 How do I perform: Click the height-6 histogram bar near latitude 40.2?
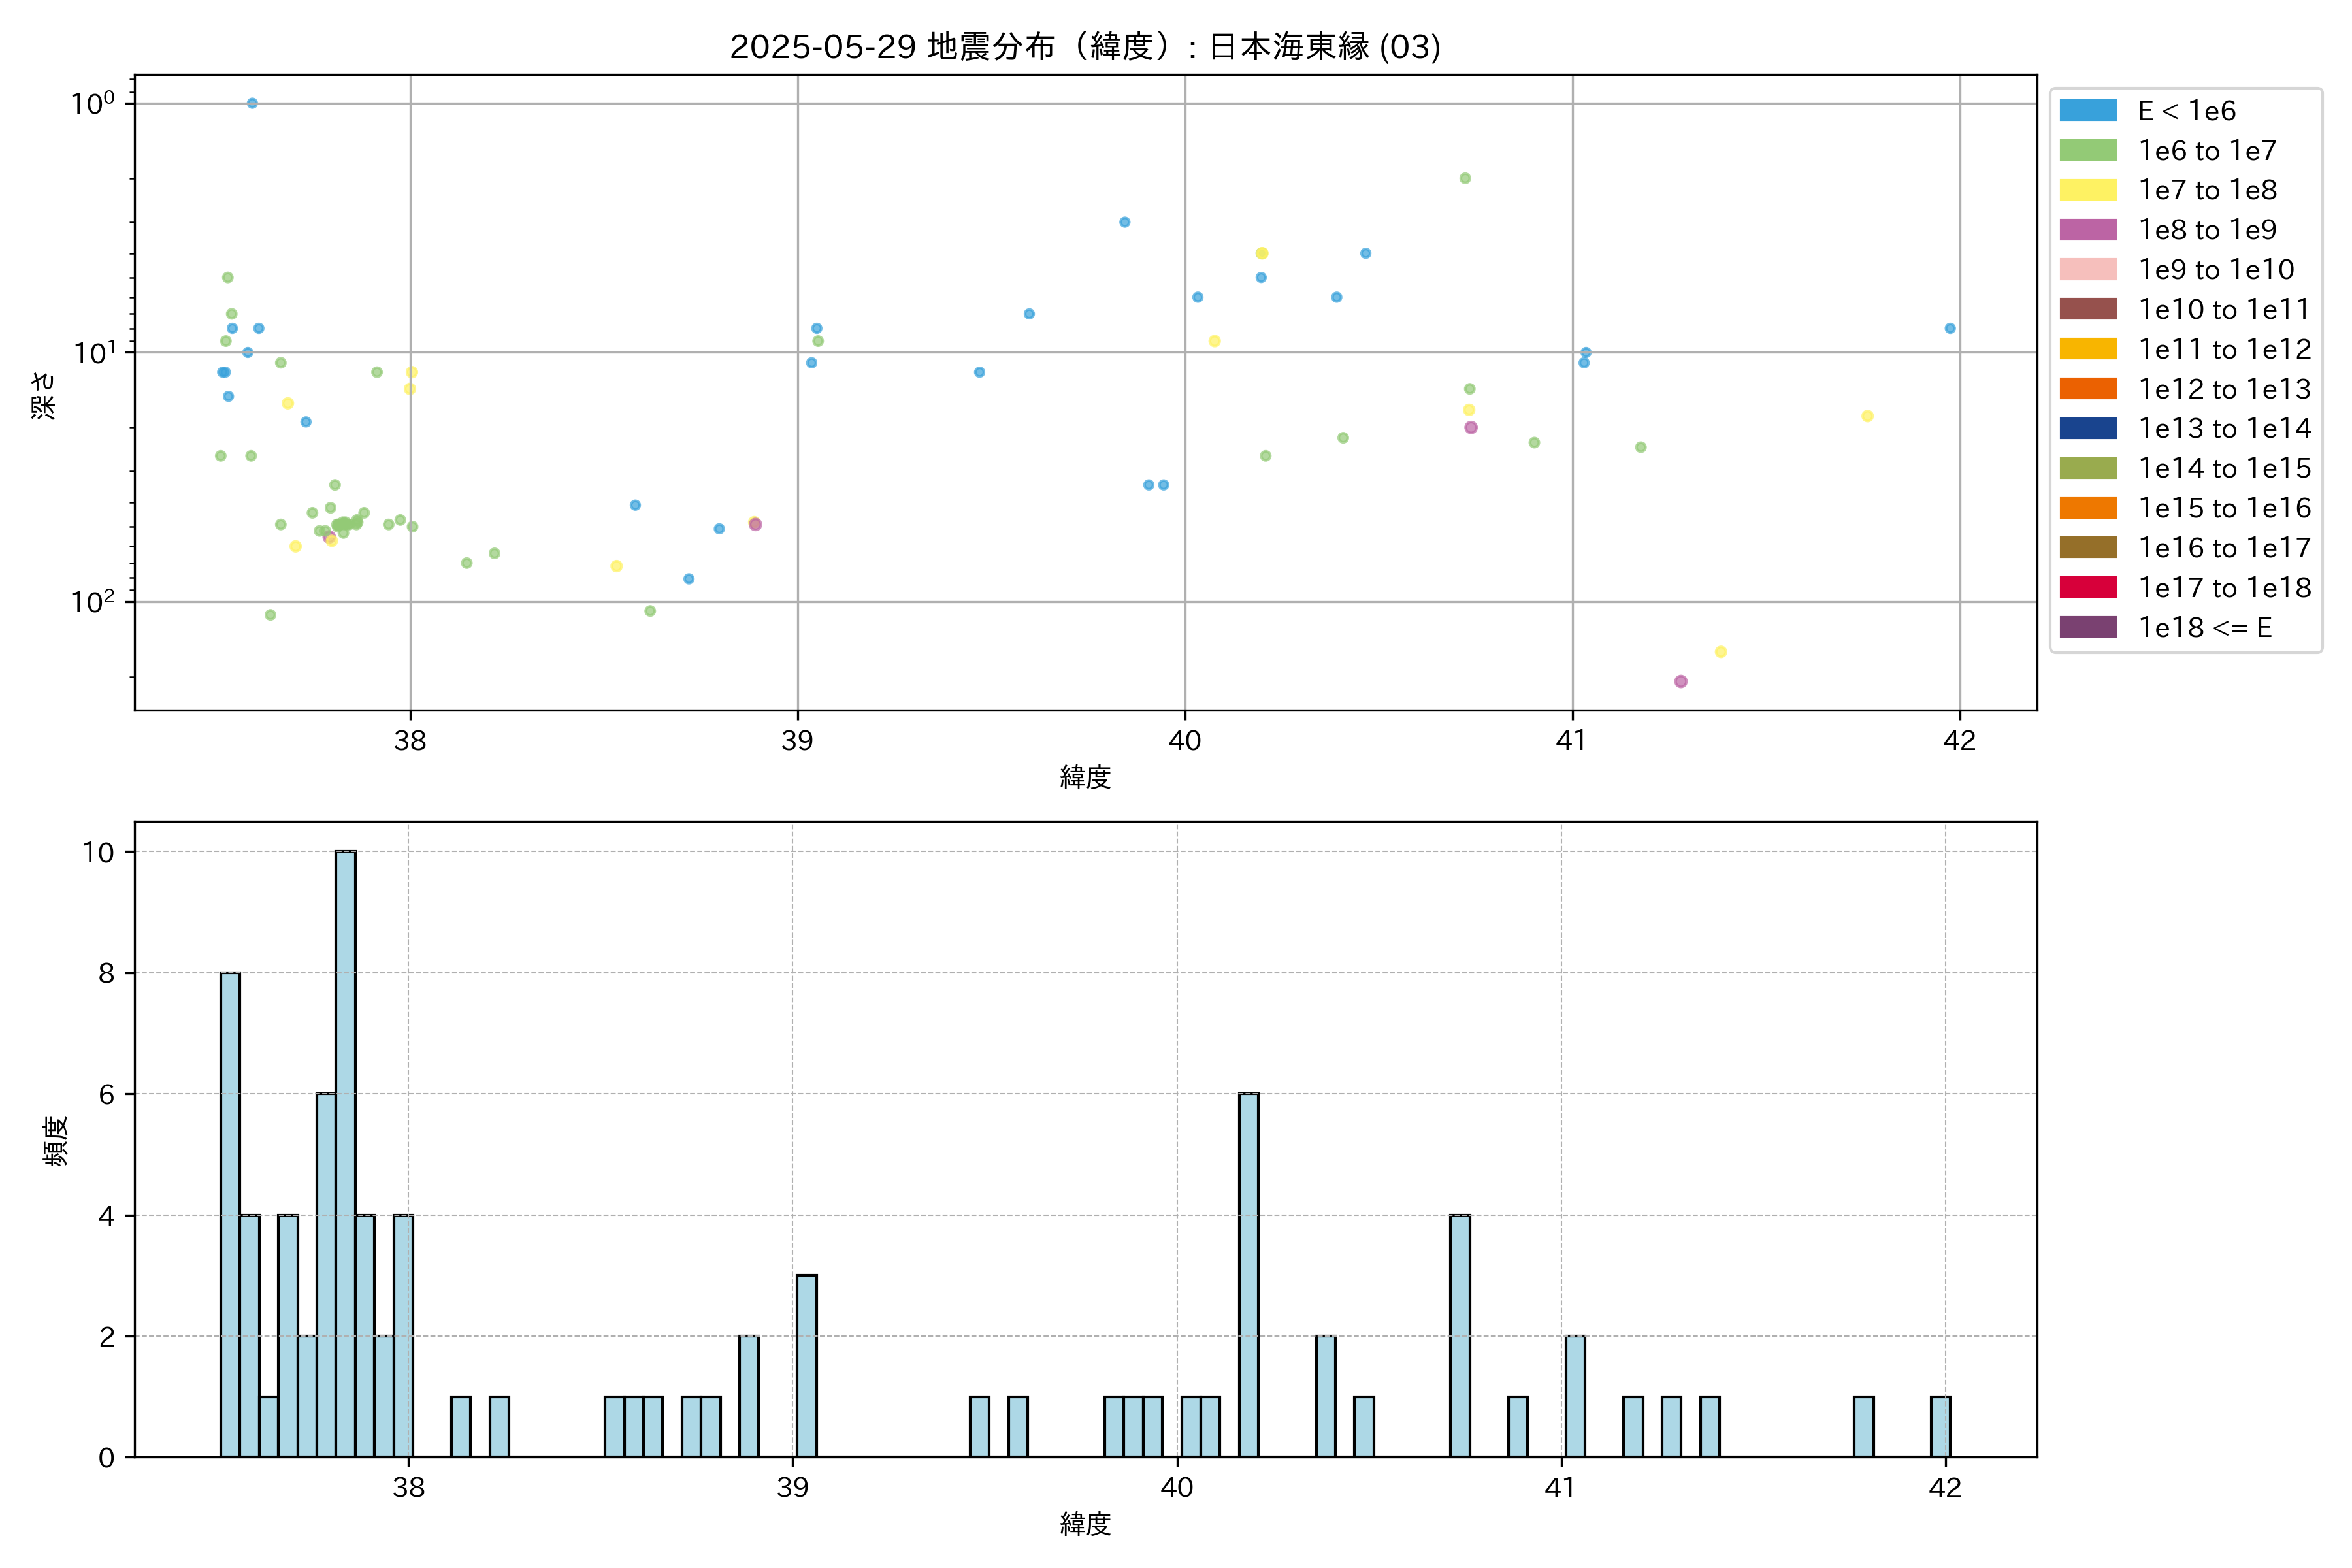coord(1248,1274)
